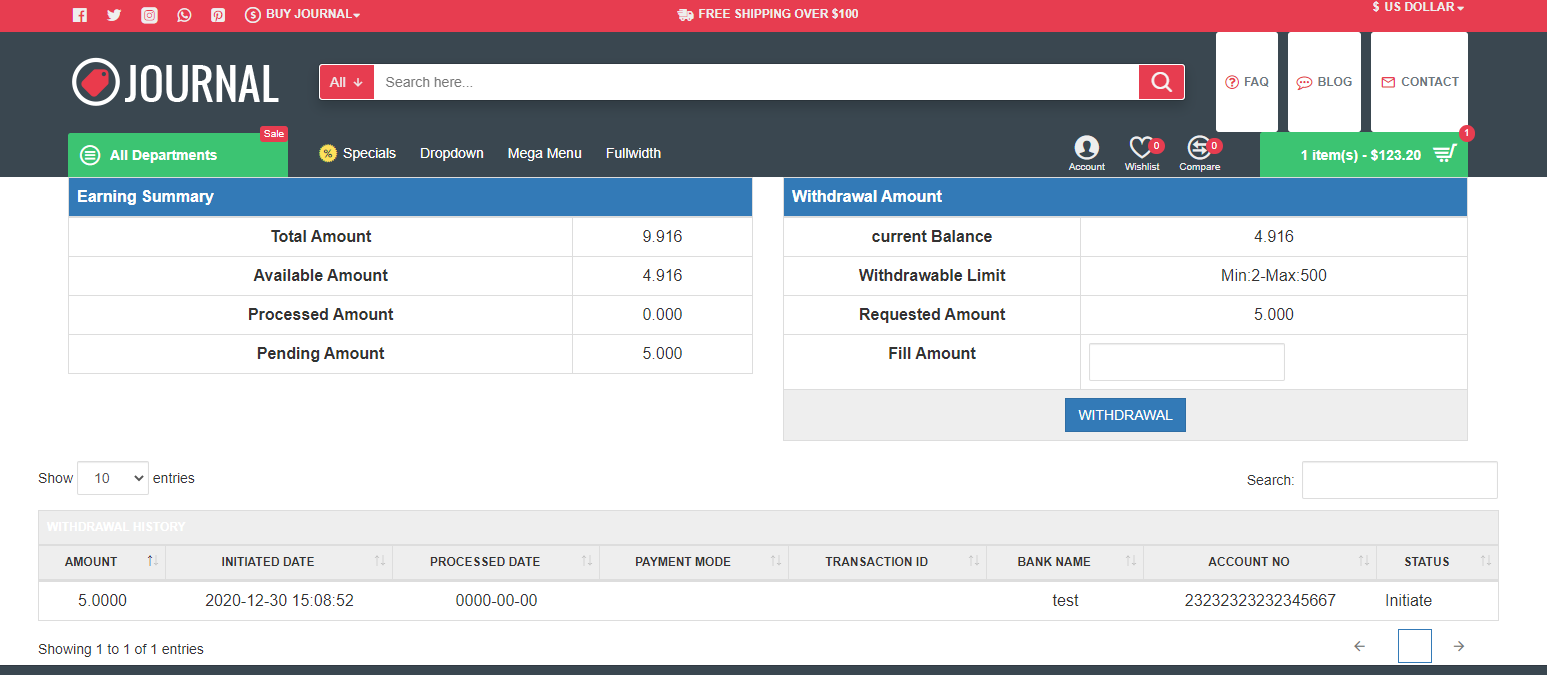Open the CONTACT page link
1547x675 pixels.
click(x=1419, y=82)
